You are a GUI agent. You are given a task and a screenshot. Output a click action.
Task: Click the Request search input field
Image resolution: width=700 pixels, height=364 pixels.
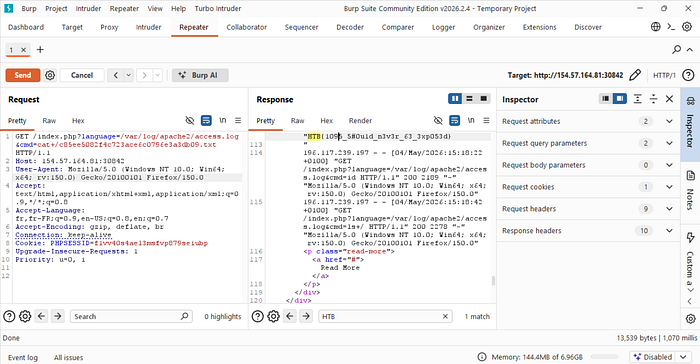point(131,316)
